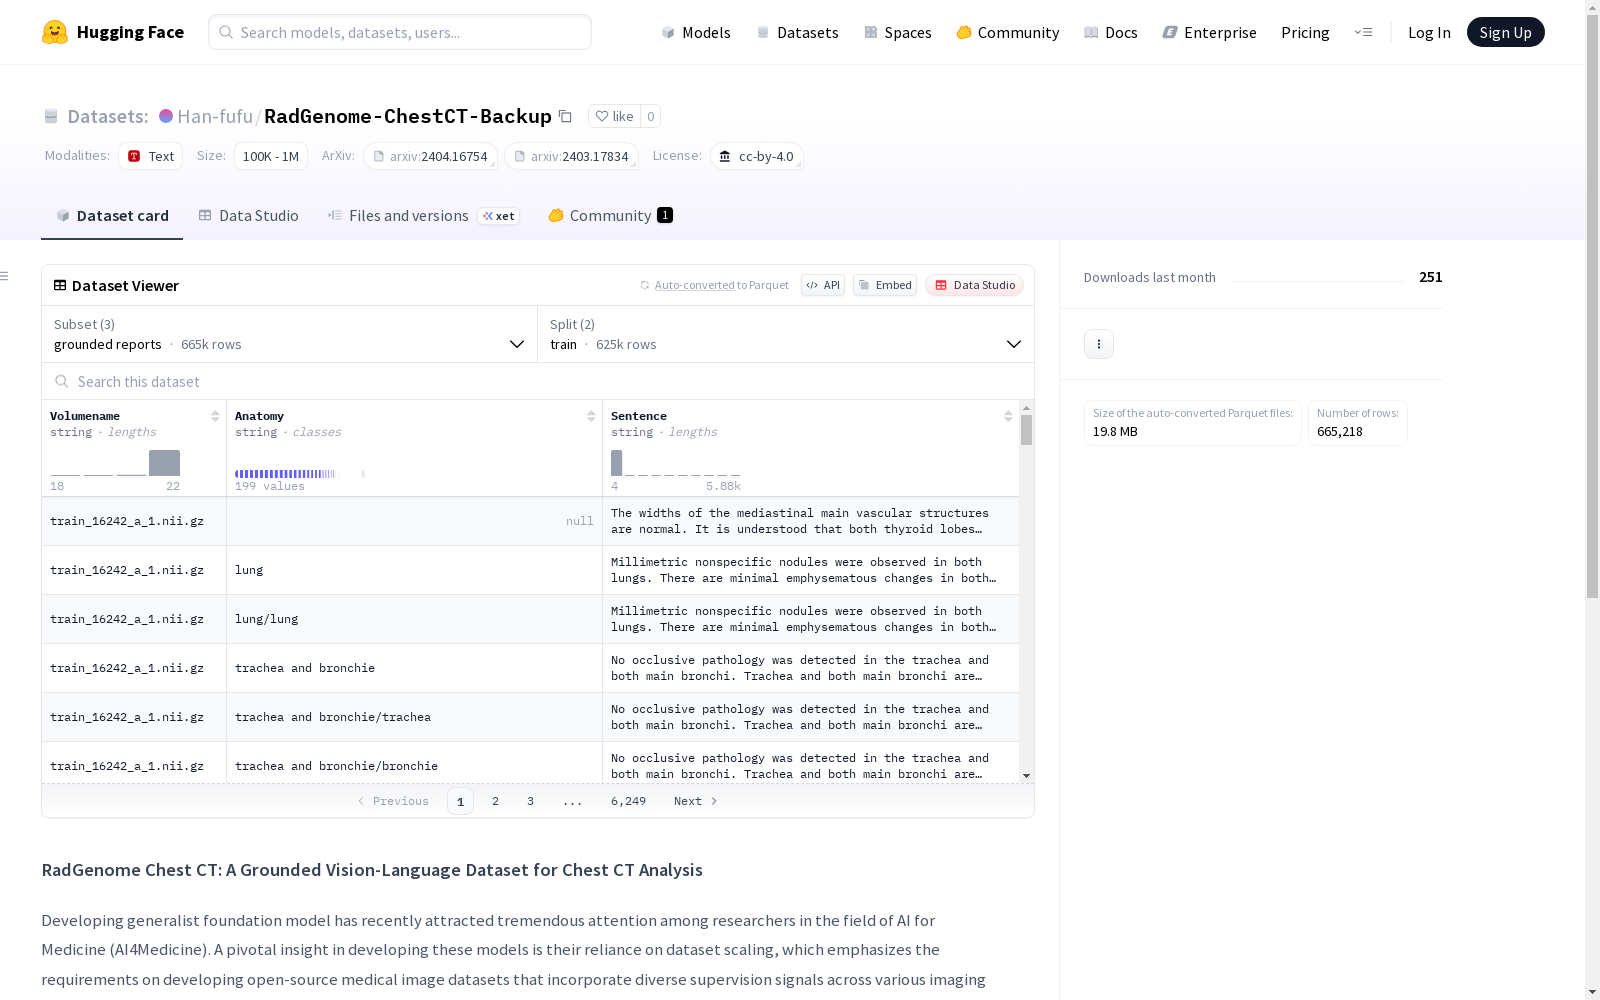Image resolution: width=1600 pixels, height=1000 pixels.
Task: Open the Han-fufu author link
Action: point(215,116)
